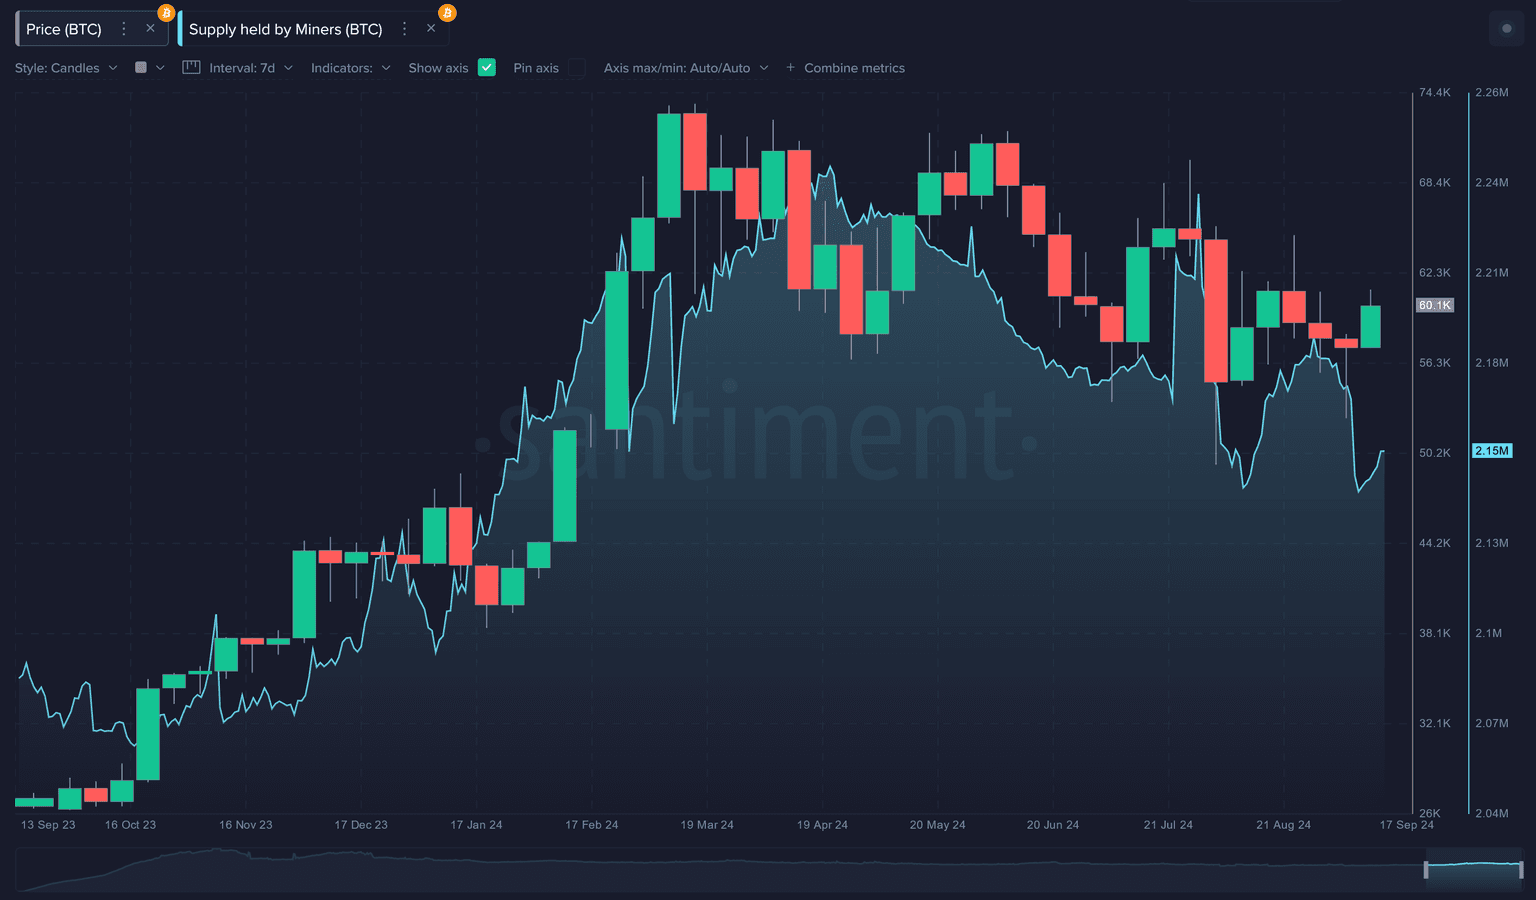Click Bitcoin badge on Price (BTC) tab

click(x=166, y=13)
